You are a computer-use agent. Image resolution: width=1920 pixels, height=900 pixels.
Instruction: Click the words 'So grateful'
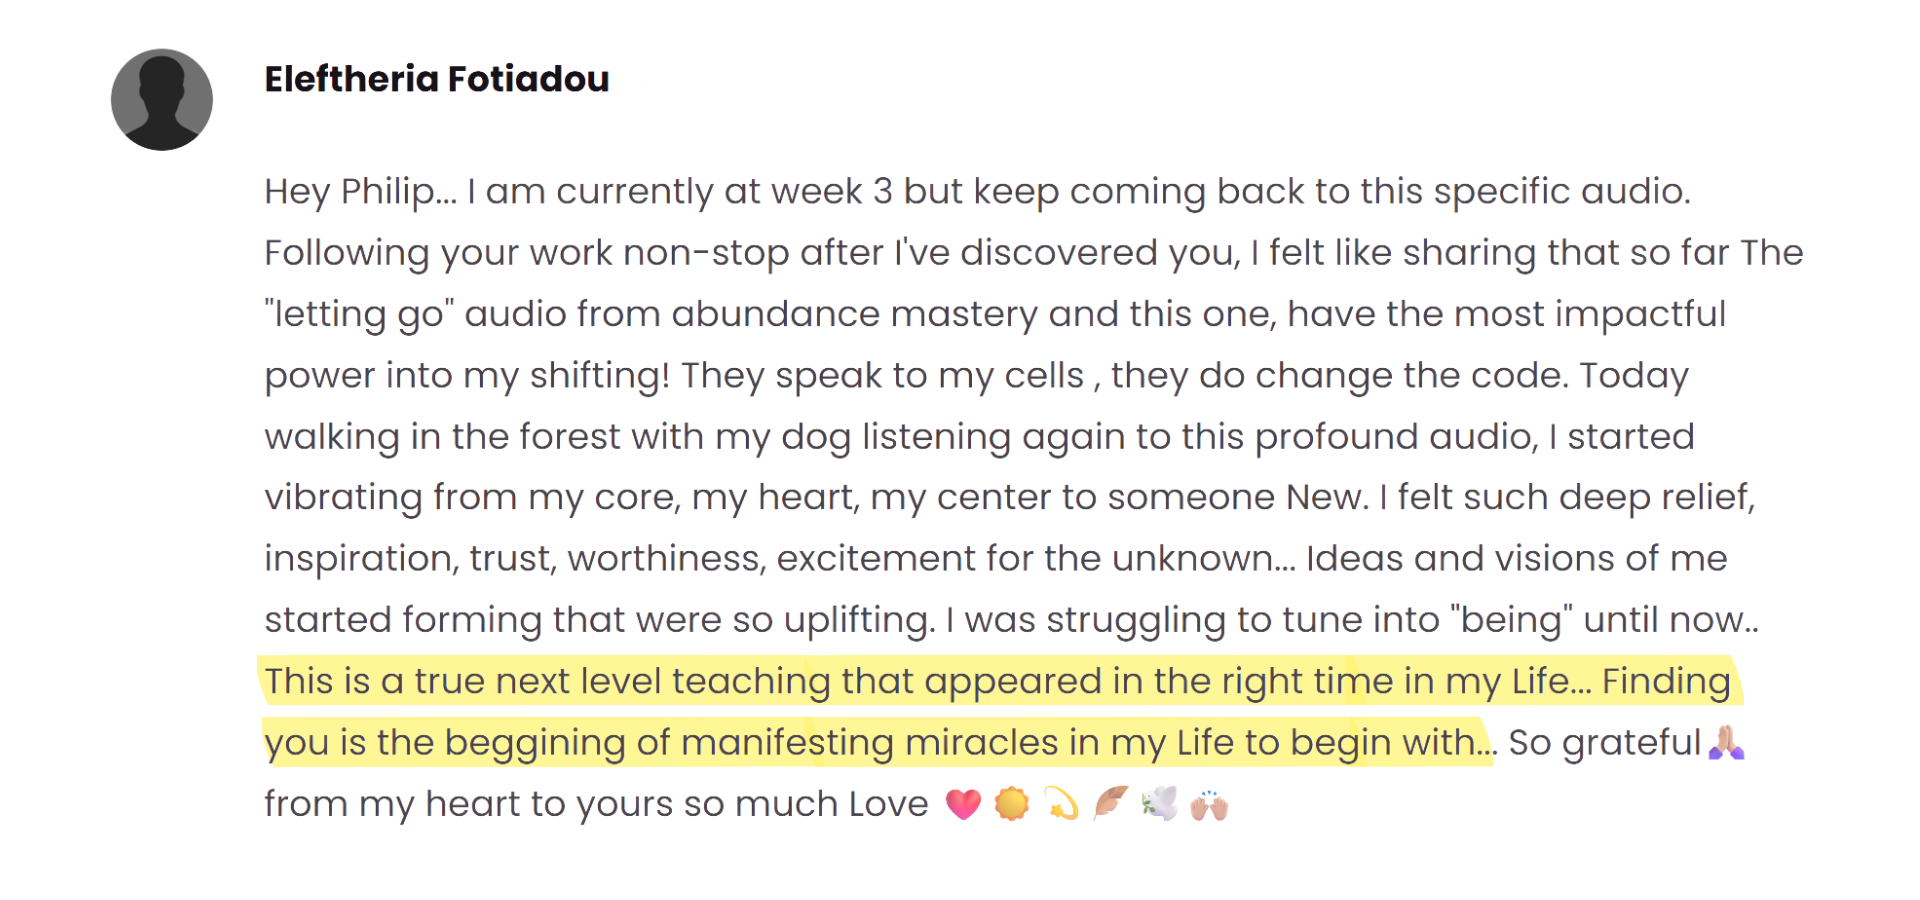[1604, 742]
